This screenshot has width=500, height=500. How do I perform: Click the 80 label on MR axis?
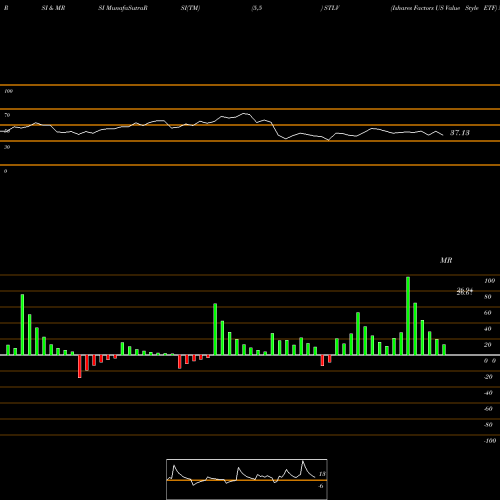coord(488,297)
